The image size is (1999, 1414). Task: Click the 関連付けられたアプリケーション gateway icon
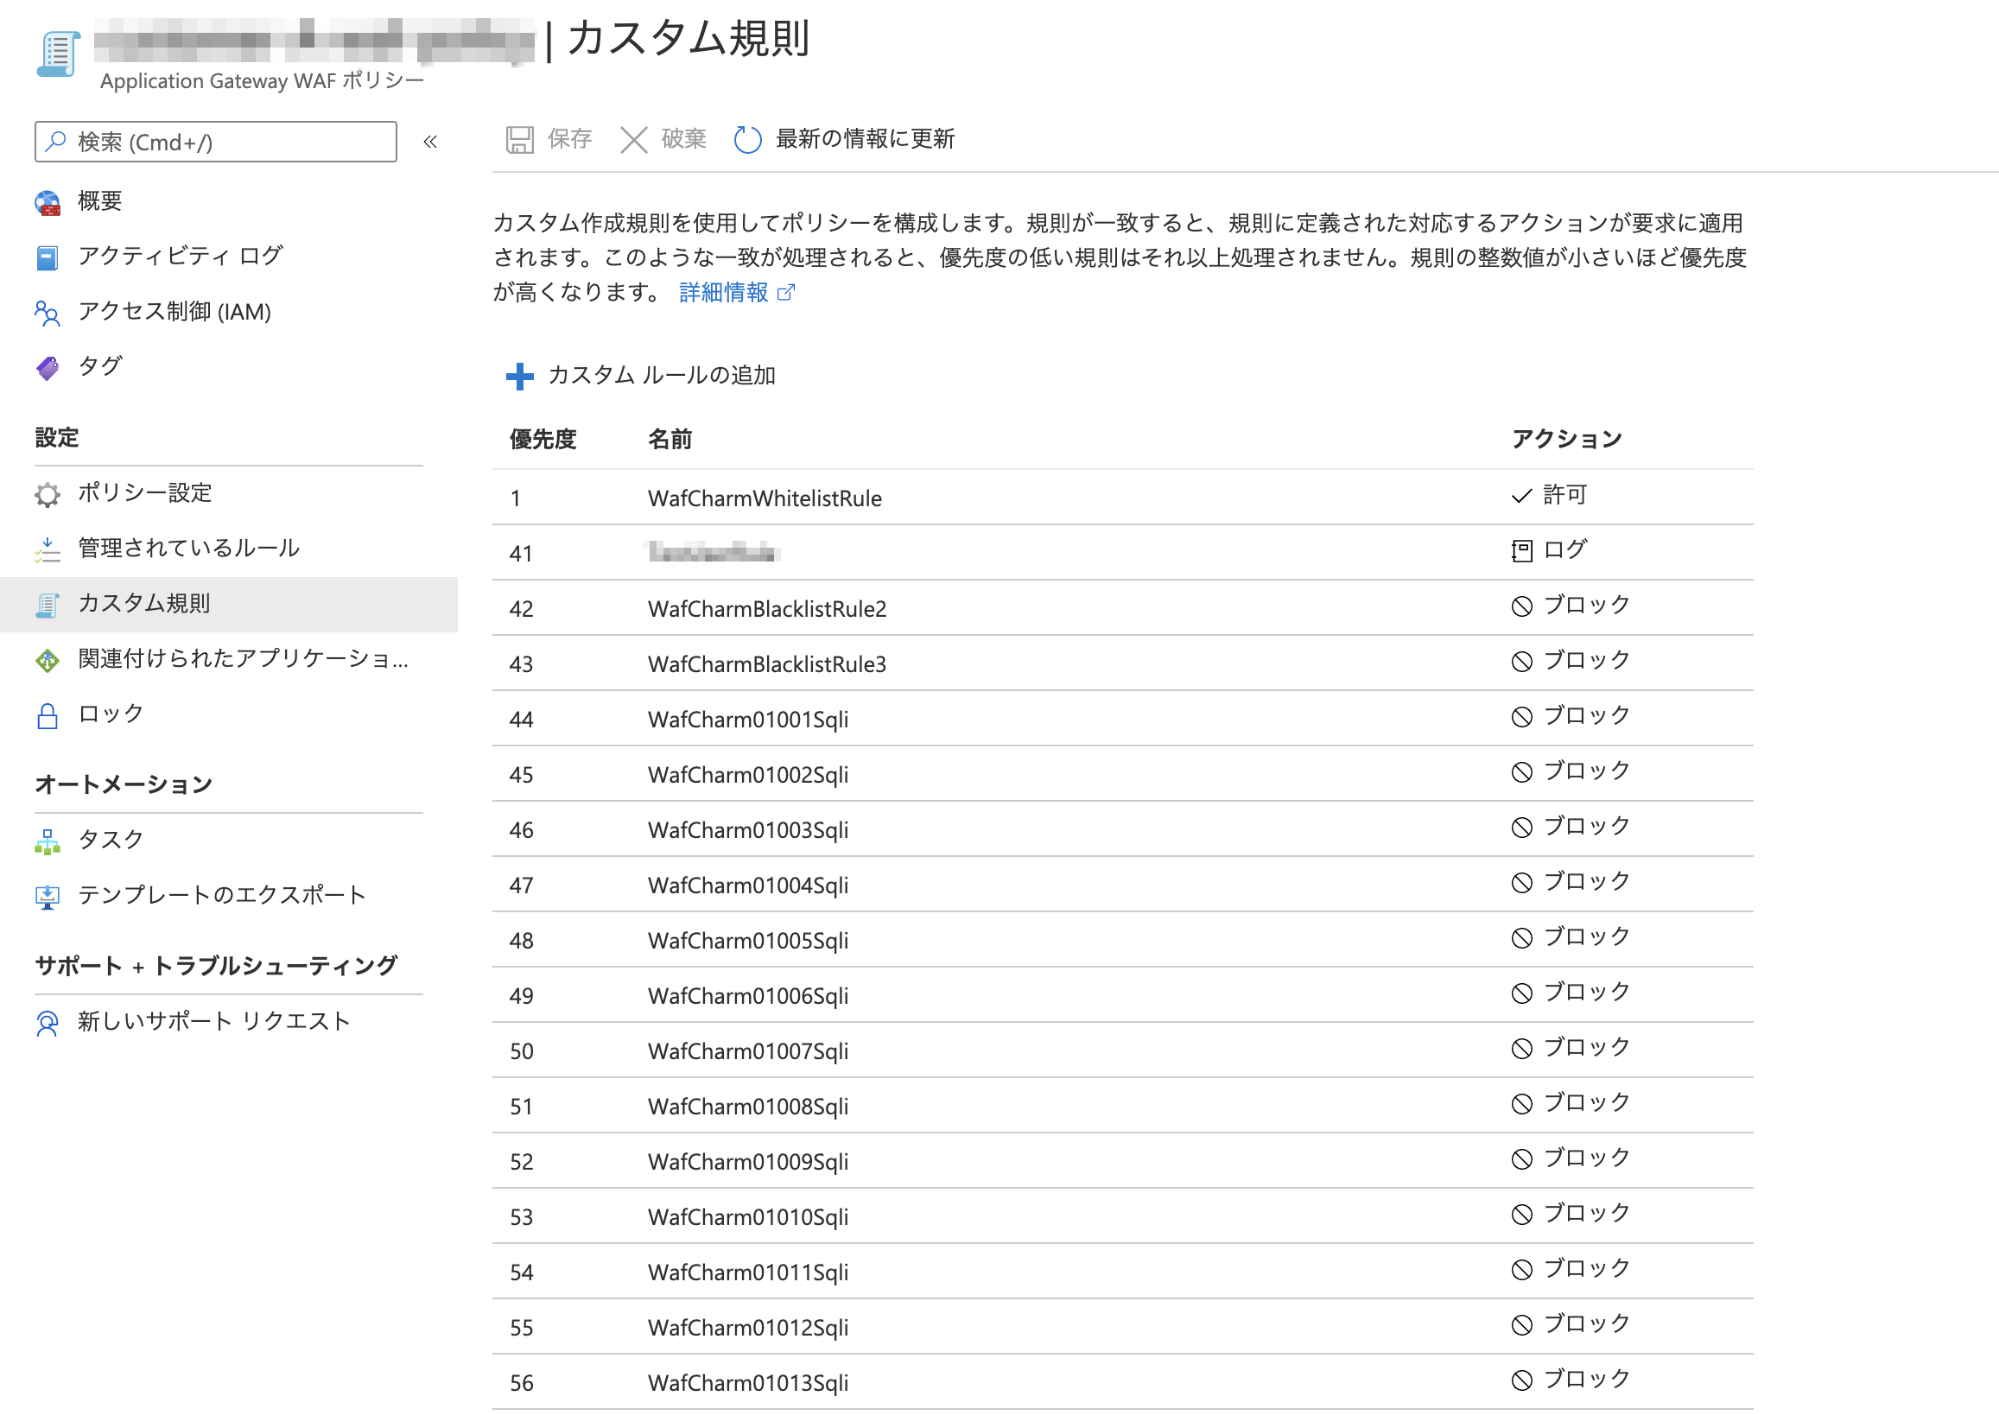tap(47, 660)
